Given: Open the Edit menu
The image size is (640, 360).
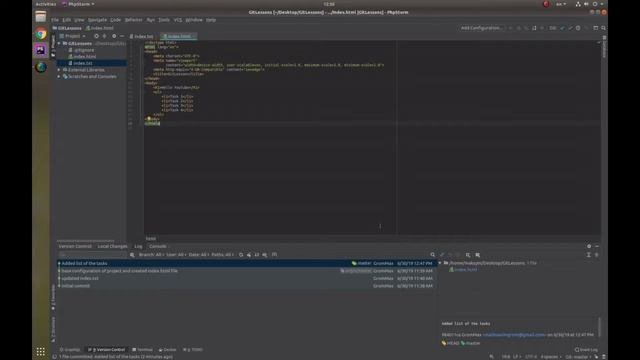Looking at the screenshot, I should click(x=67, y=20).
